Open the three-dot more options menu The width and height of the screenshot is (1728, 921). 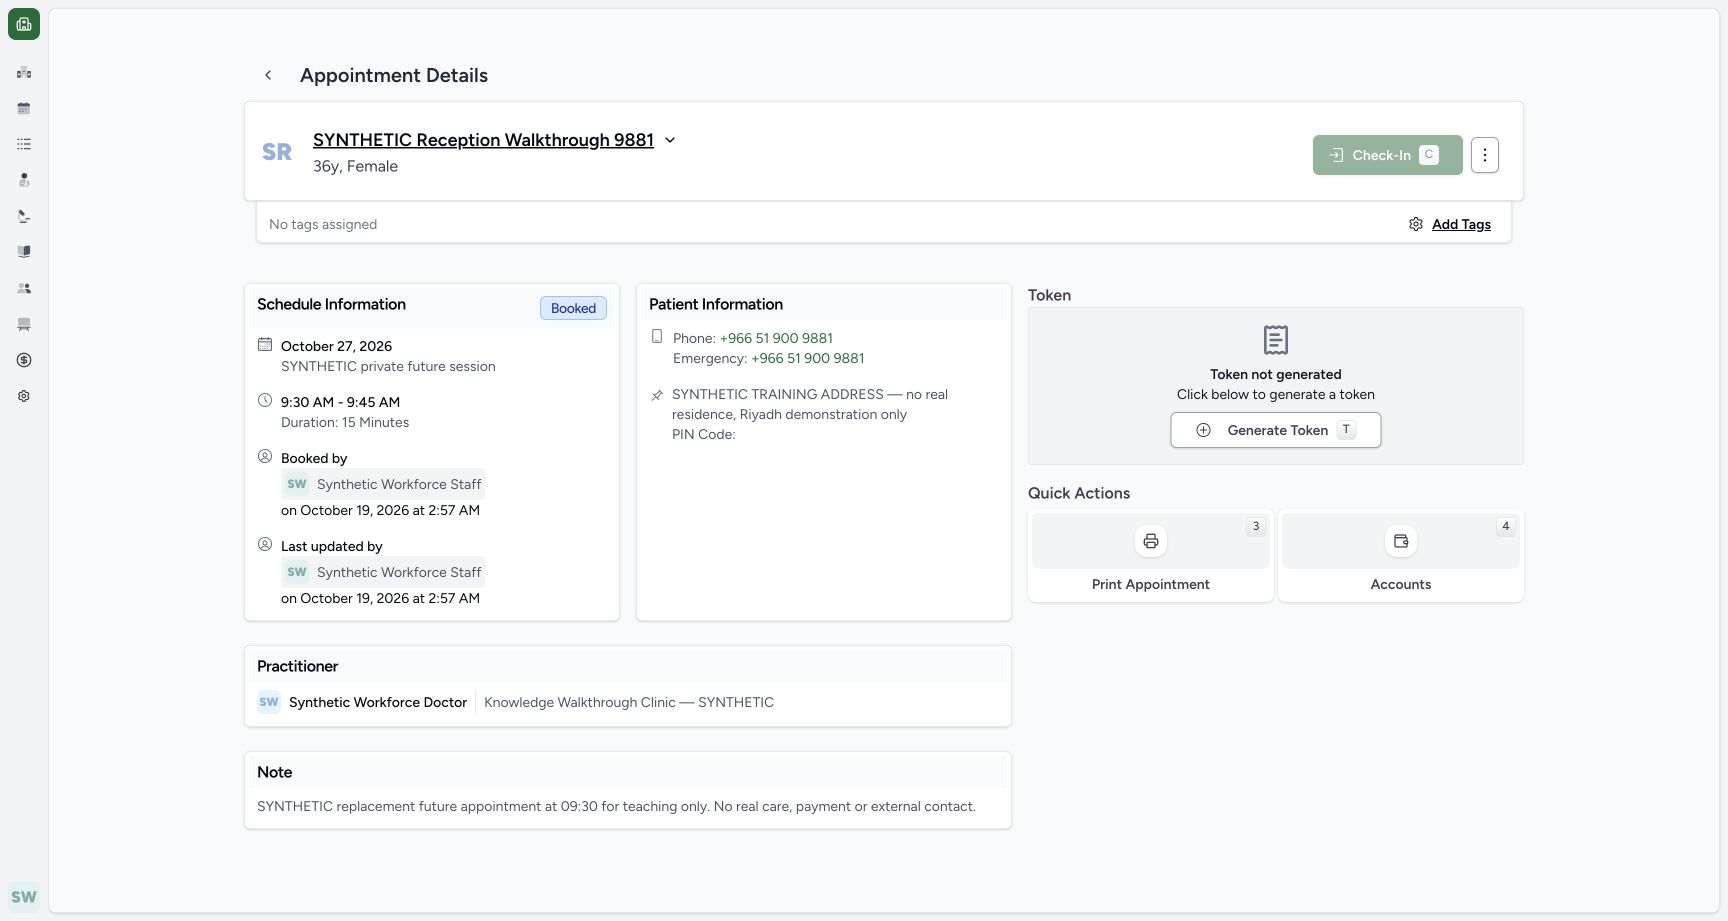tap(1485, 155)
